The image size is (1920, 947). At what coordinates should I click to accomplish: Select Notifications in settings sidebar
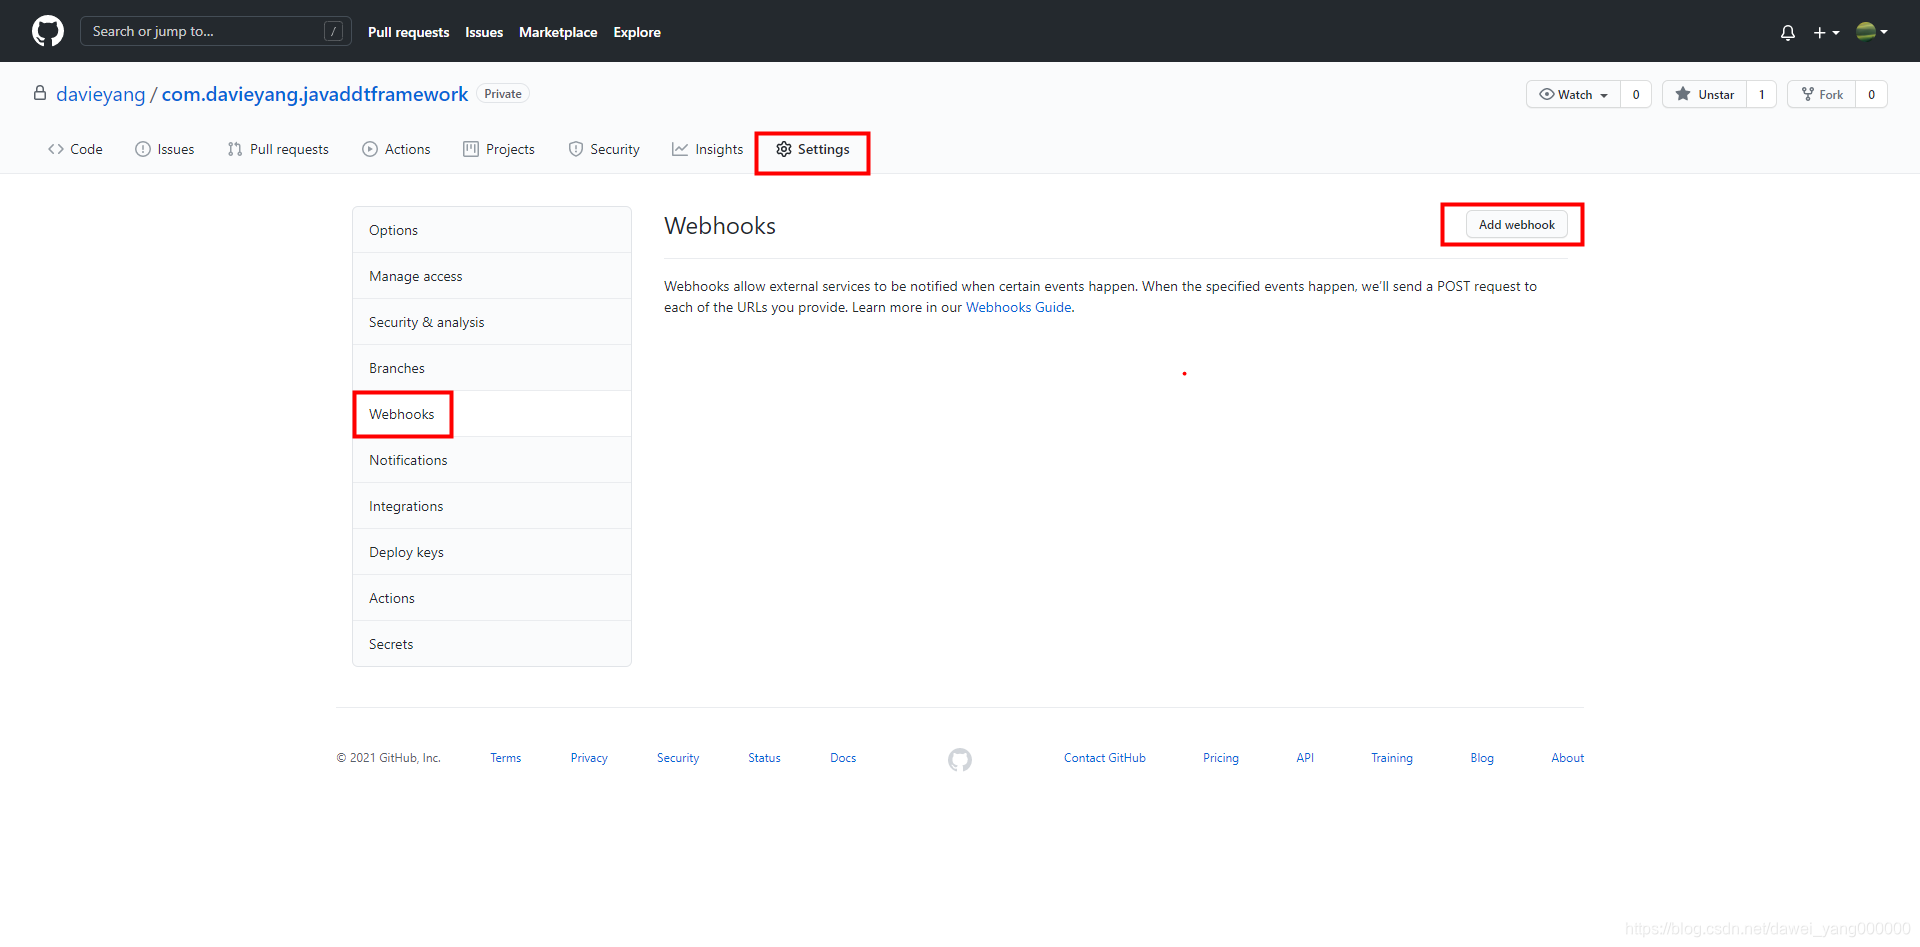[492, 460]
